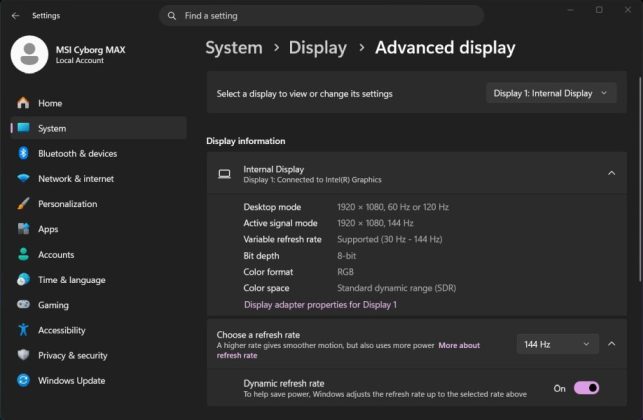Click the System monitor icon in the sidebar
This screenshot has height=420, width=643.
point(23,128)
